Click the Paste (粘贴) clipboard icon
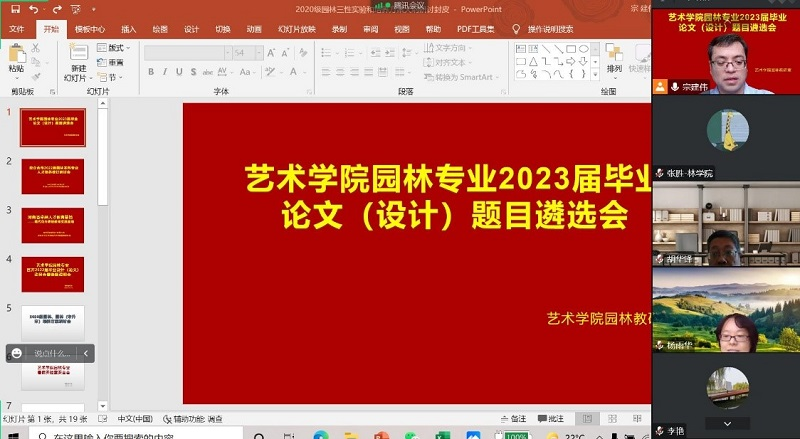Viewport: 800px width, 439px height. 16,60
